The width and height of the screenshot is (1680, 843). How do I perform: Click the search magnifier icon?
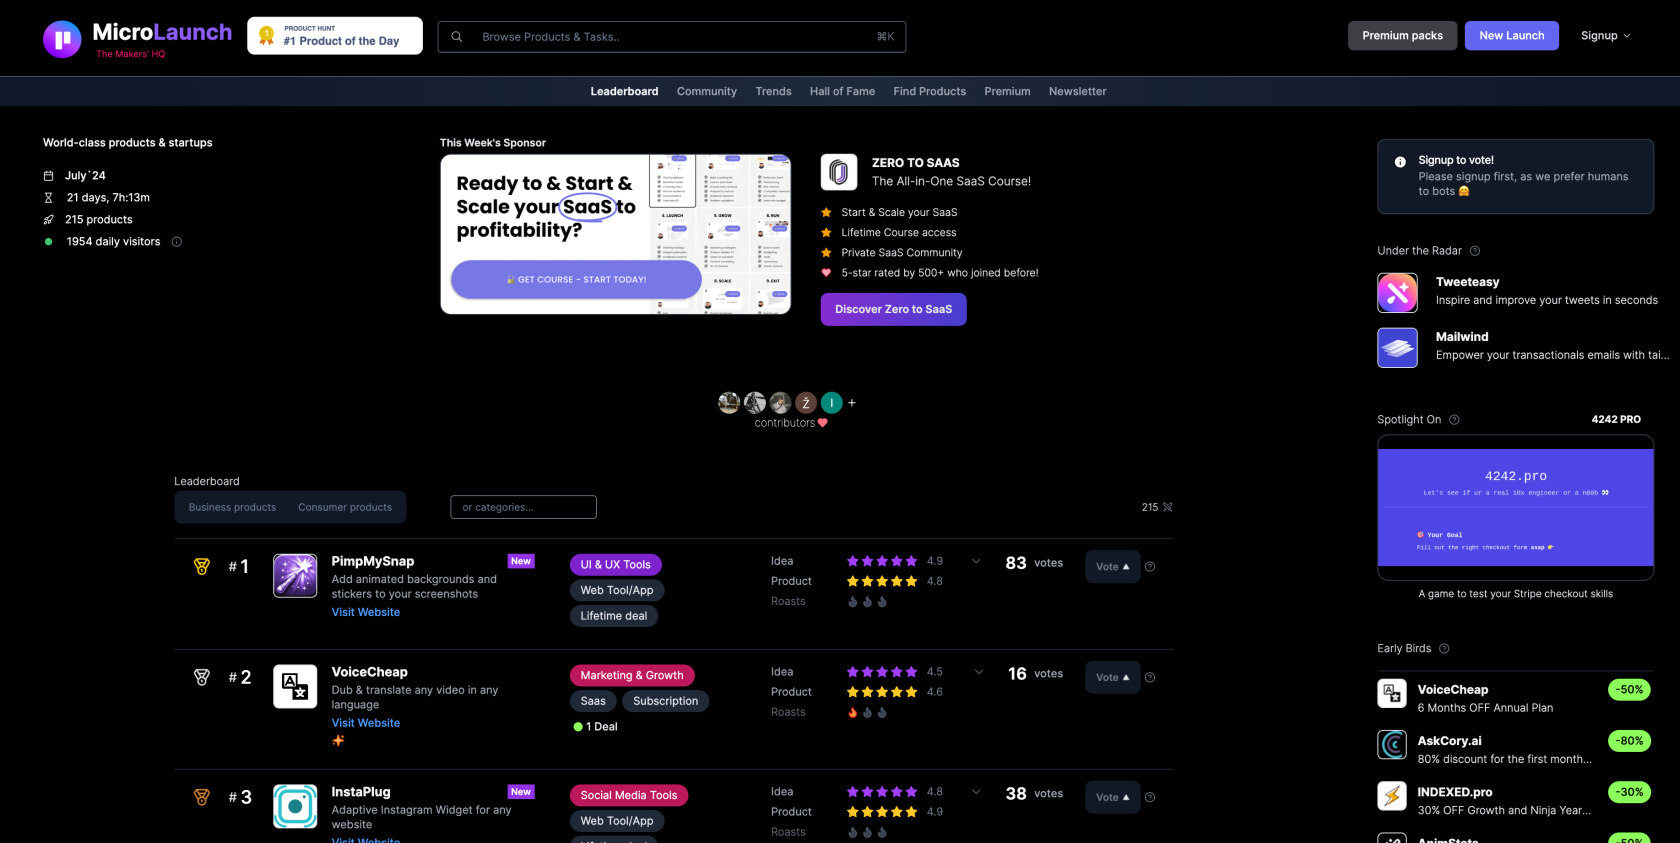pyautogui.click(x=457, y=37)
